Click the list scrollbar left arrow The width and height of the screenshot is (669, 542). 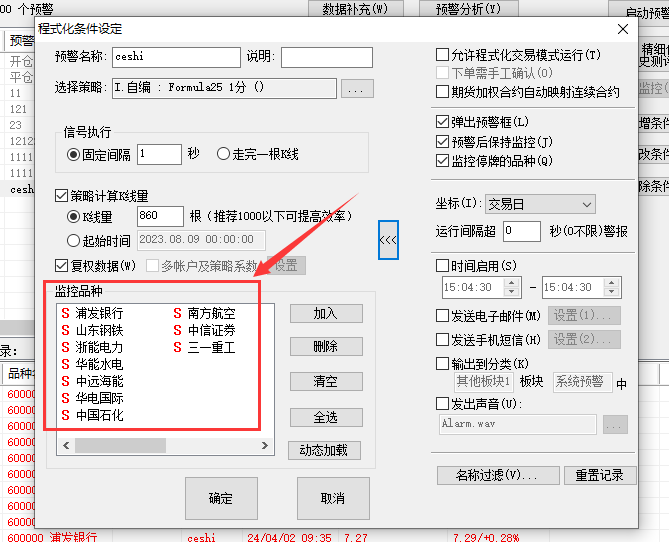point(66,446)
